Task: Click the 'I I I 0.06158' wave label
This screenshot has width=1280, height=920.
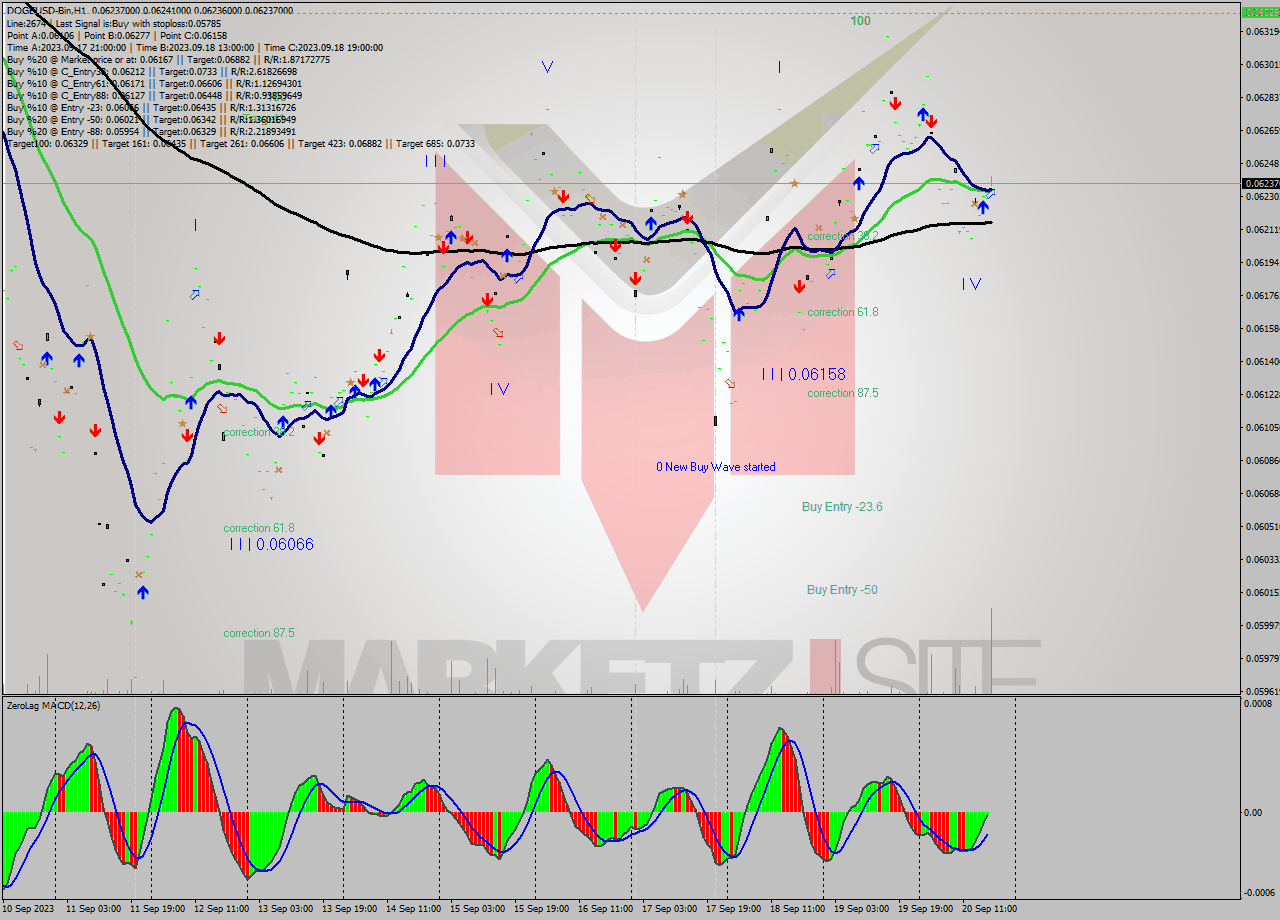Action: tap(804, 374)
